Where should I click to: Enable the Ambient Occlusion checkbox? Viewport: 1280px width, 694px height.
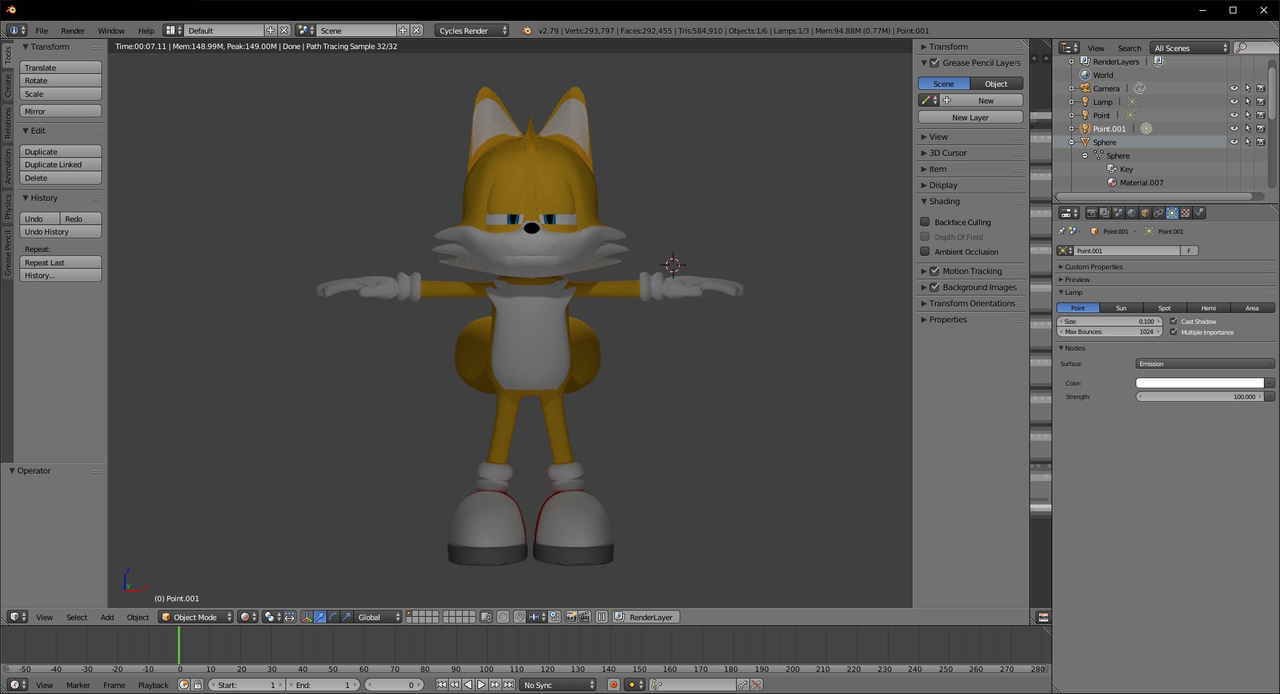(x=925, y=252)
